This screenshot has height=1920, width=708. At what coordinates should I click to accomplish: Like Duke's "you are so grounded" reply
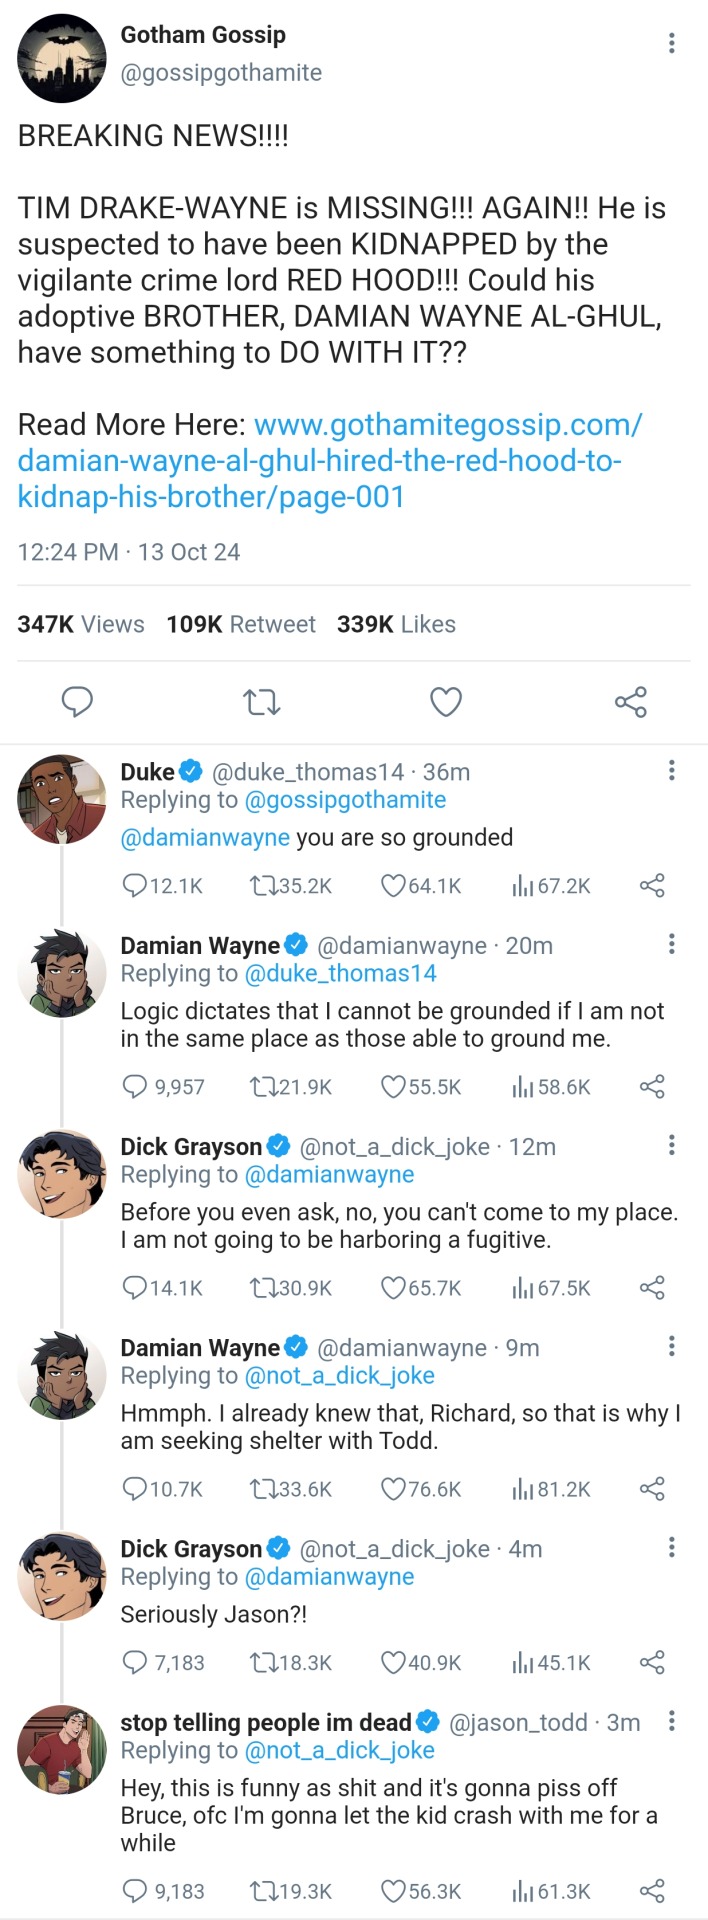(394, 886)
